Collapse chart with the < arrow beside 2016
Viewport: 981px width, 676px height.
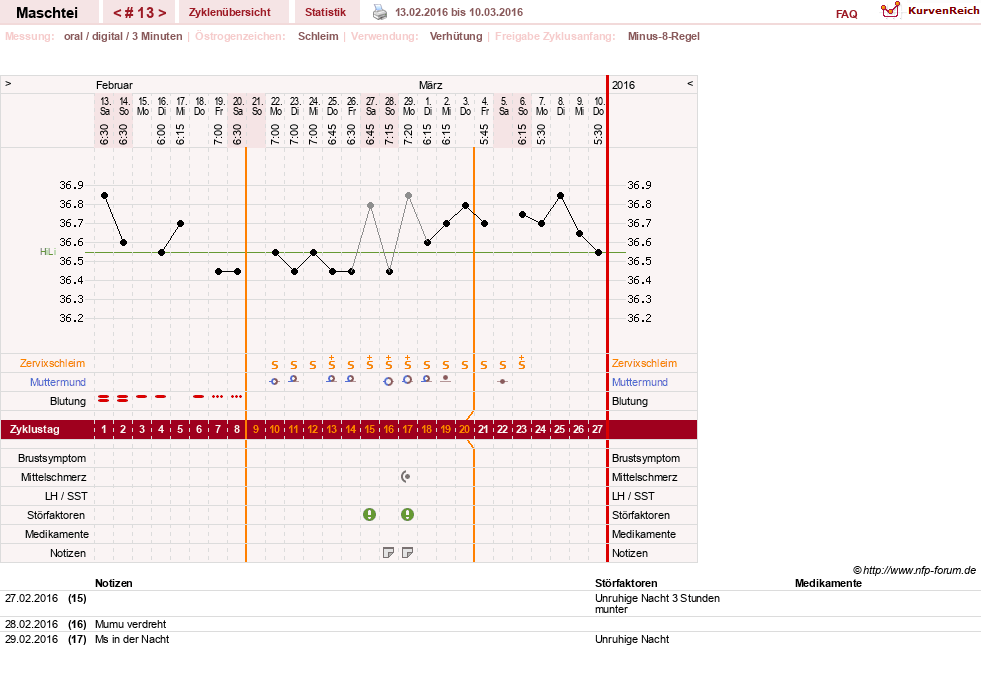[x=690, y=83]
